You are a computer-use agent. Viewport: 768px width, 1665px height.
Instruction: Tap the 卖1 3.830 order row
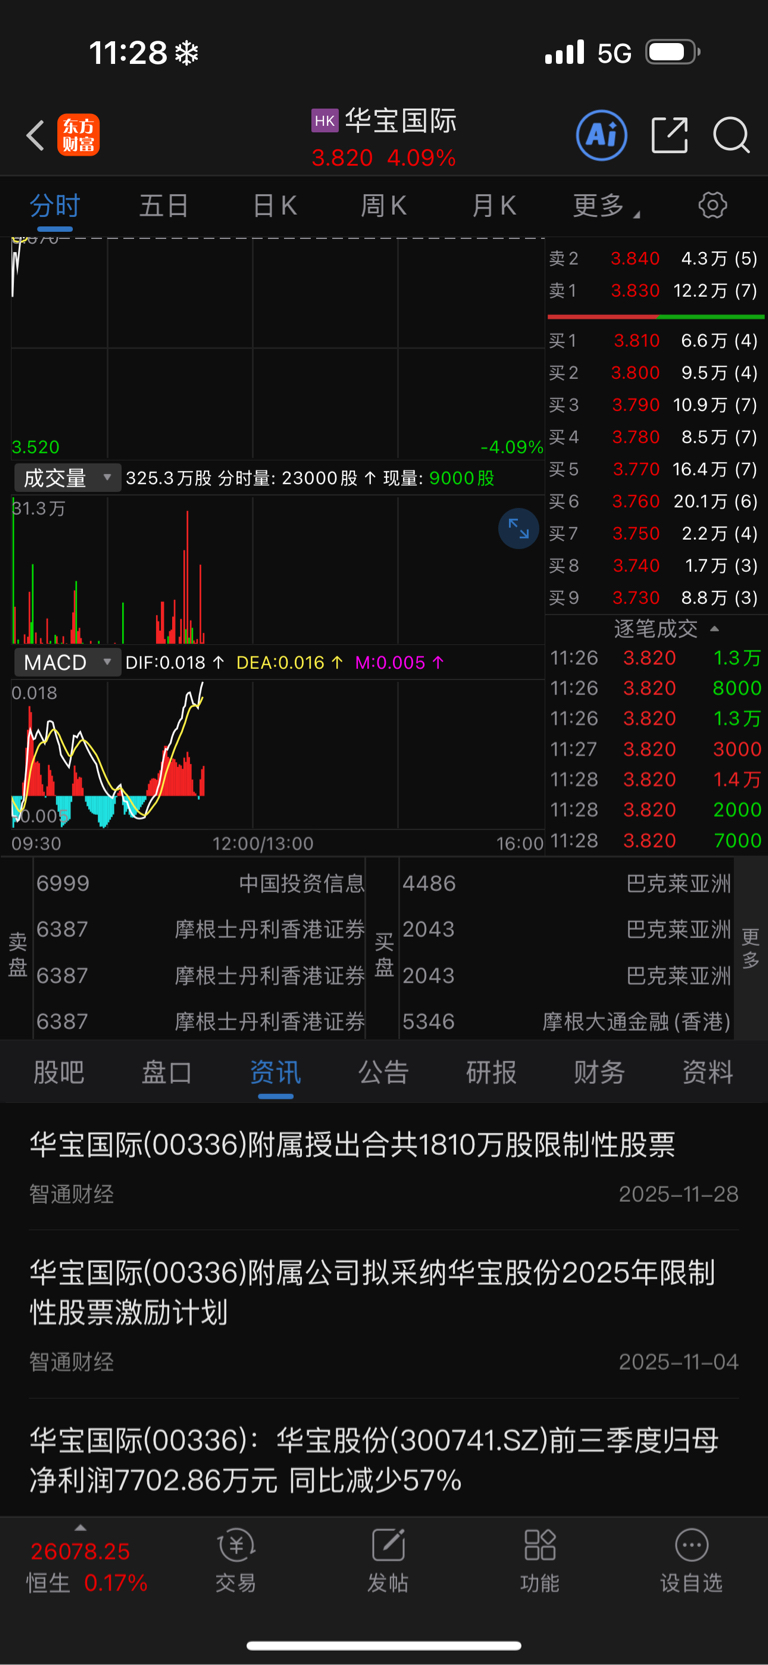point(656,290)
